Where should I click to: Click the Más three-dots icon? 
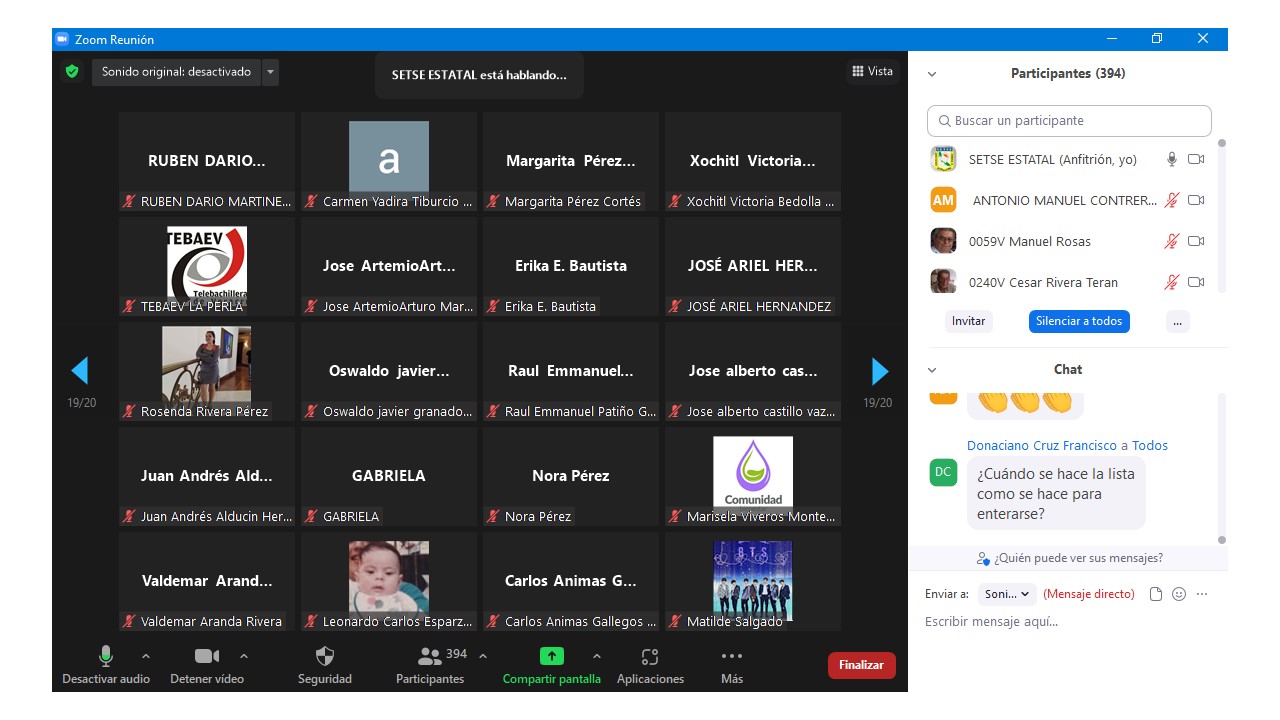pos(732,657)
